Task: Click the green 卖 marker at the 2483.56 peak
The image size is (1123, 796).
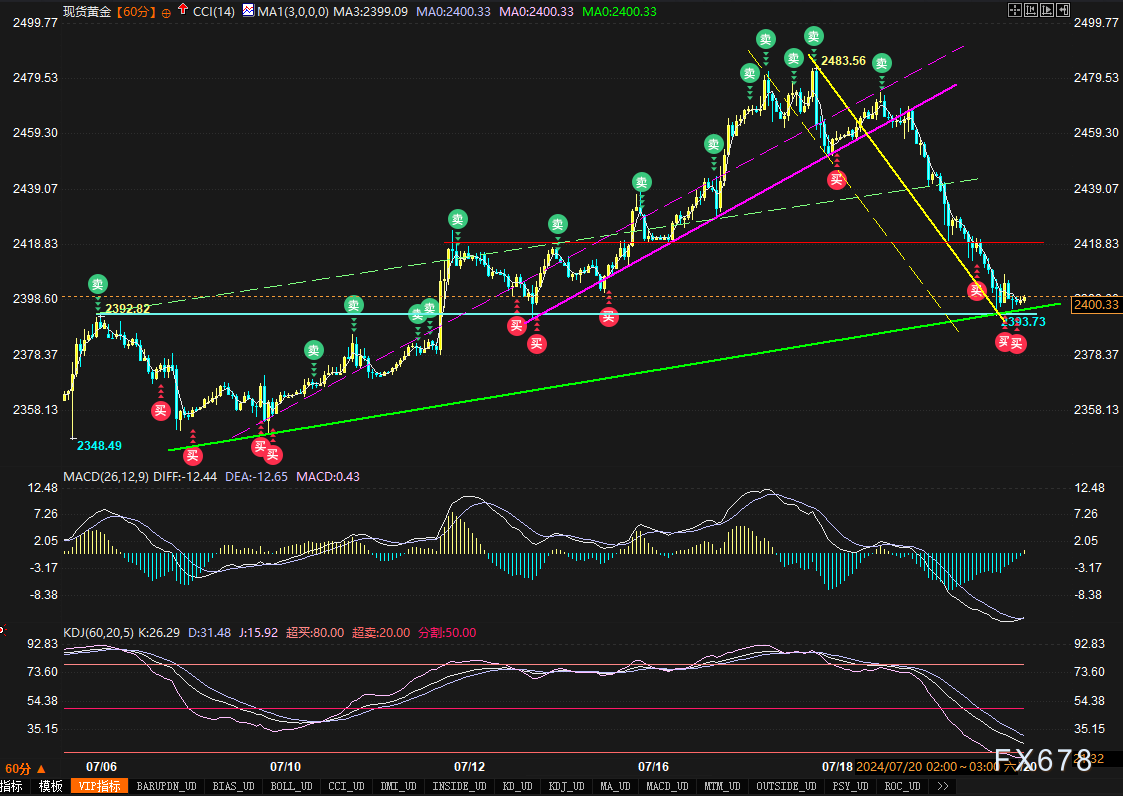Action: (x=814, y=37)
